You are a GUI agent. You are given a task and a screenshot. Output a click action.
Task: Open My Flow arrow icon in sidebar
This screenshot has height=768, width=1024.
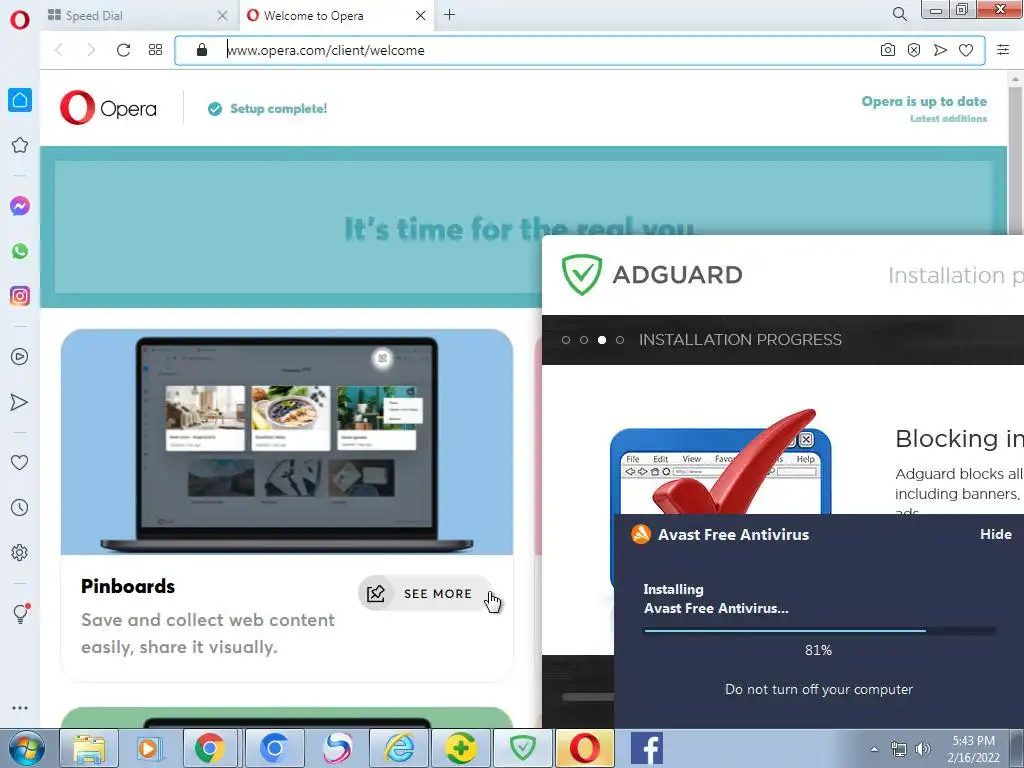pyautogui.click(x=20, y=402)
